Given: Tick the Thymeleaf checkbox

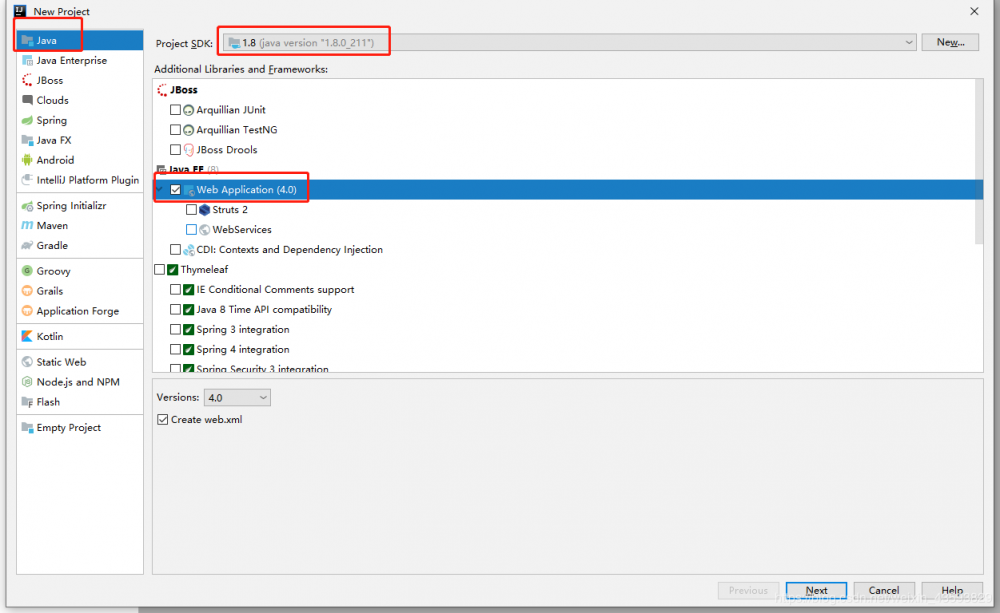Looking at the screenshot, I should 159,269.
